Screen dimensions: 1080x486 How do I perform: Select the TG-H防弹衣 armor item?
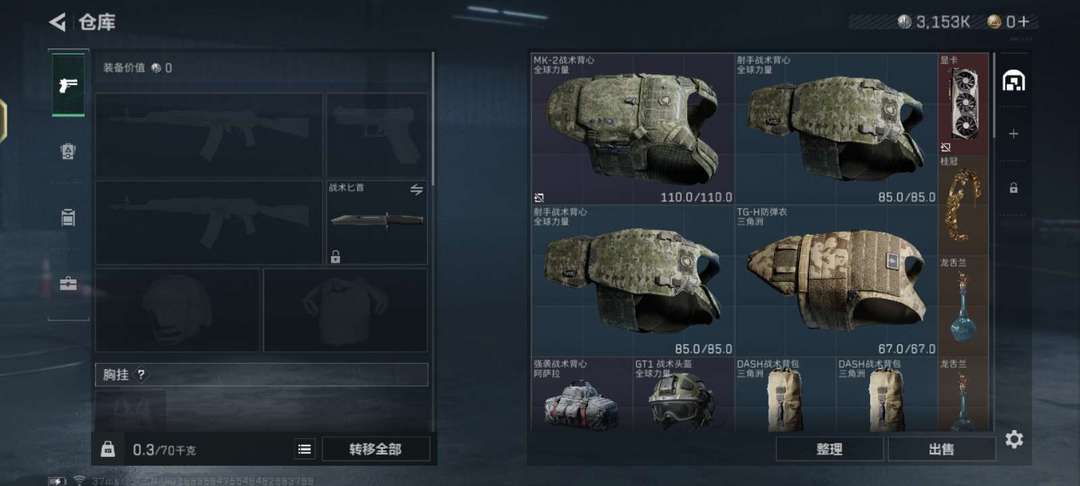[x=836, y=280]
